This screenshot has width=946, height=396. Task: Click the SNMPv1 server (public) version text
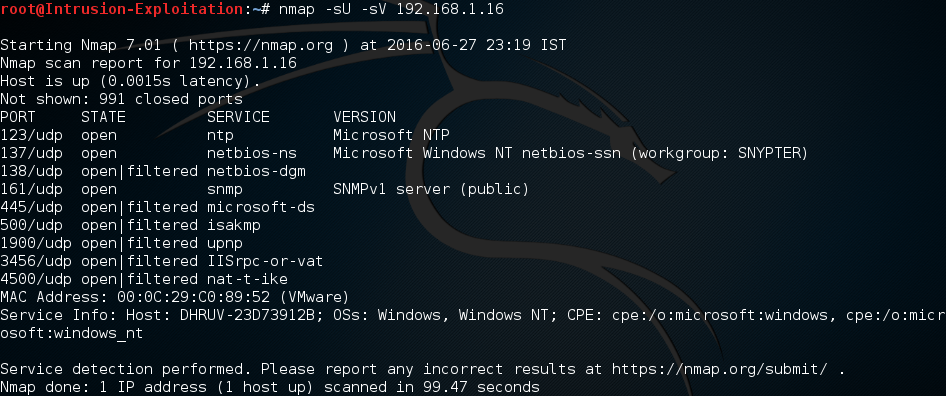(x=431, y=189)
